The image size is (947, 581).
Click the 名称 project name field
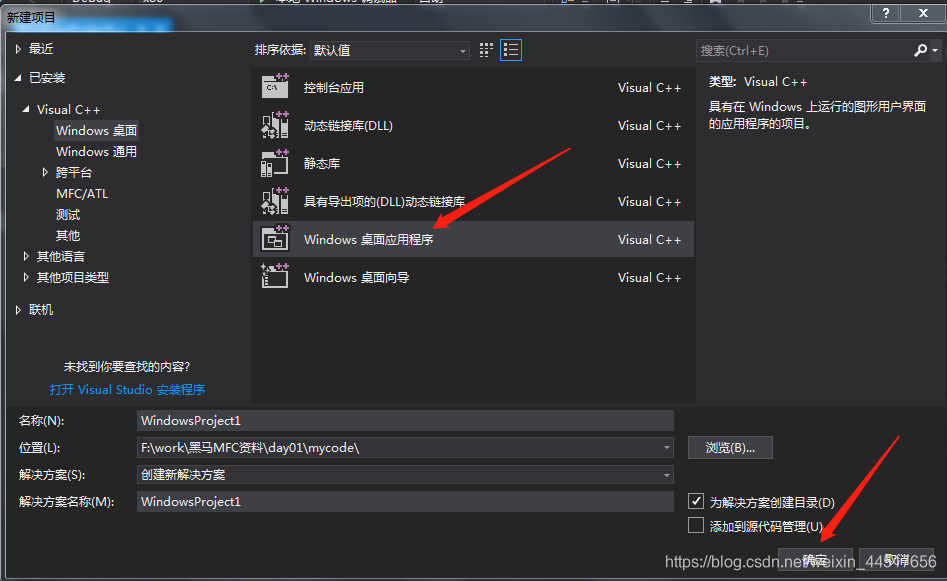[405, 420]
